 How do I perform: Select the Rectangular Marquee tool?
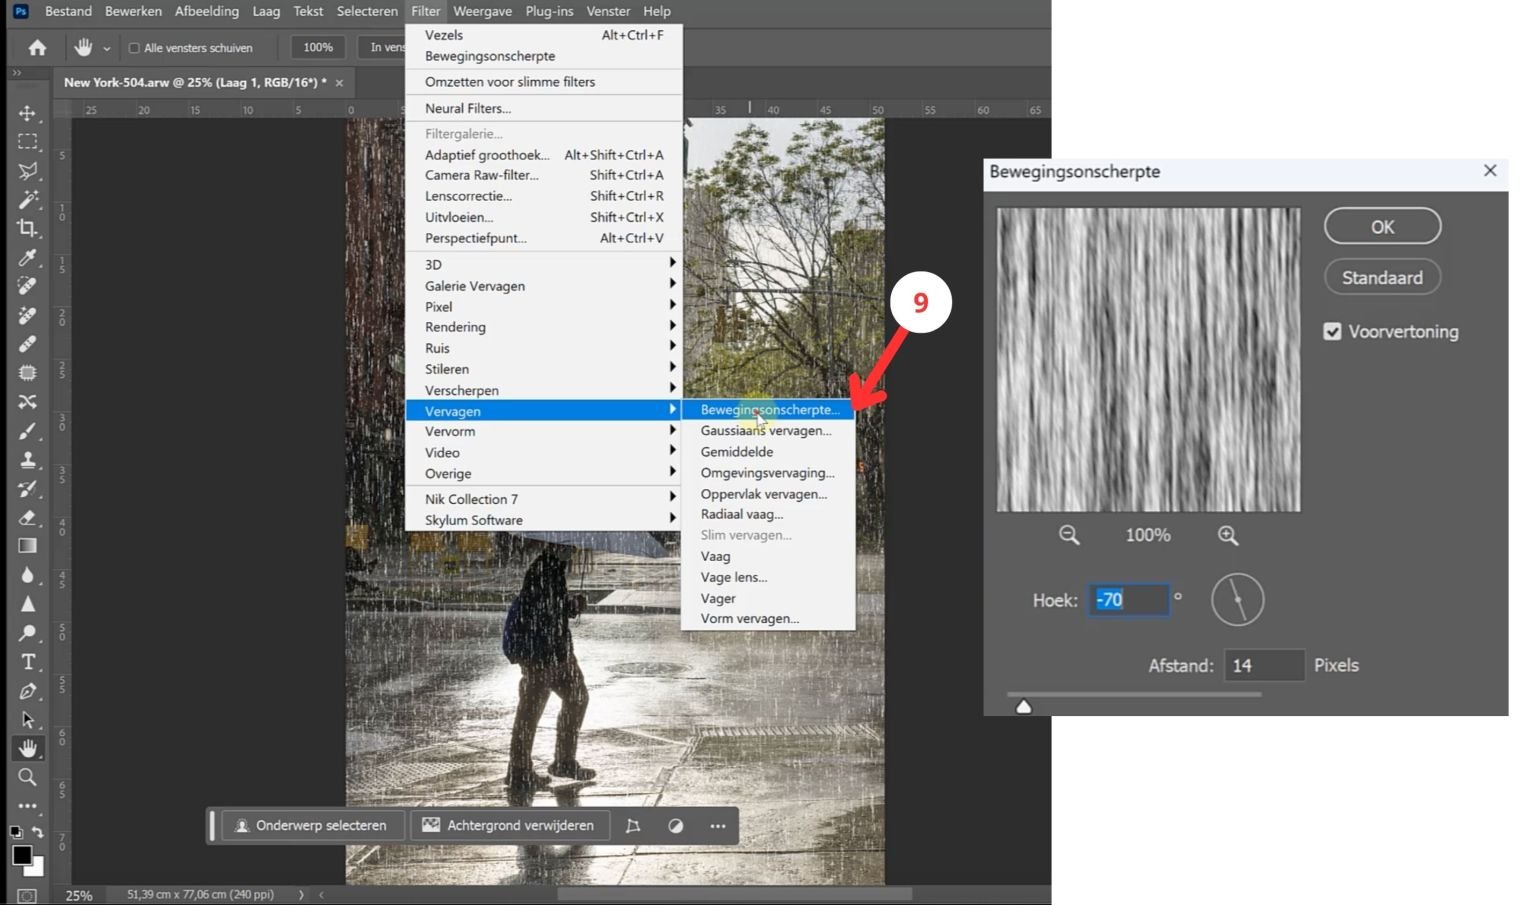tap(27, 141)
